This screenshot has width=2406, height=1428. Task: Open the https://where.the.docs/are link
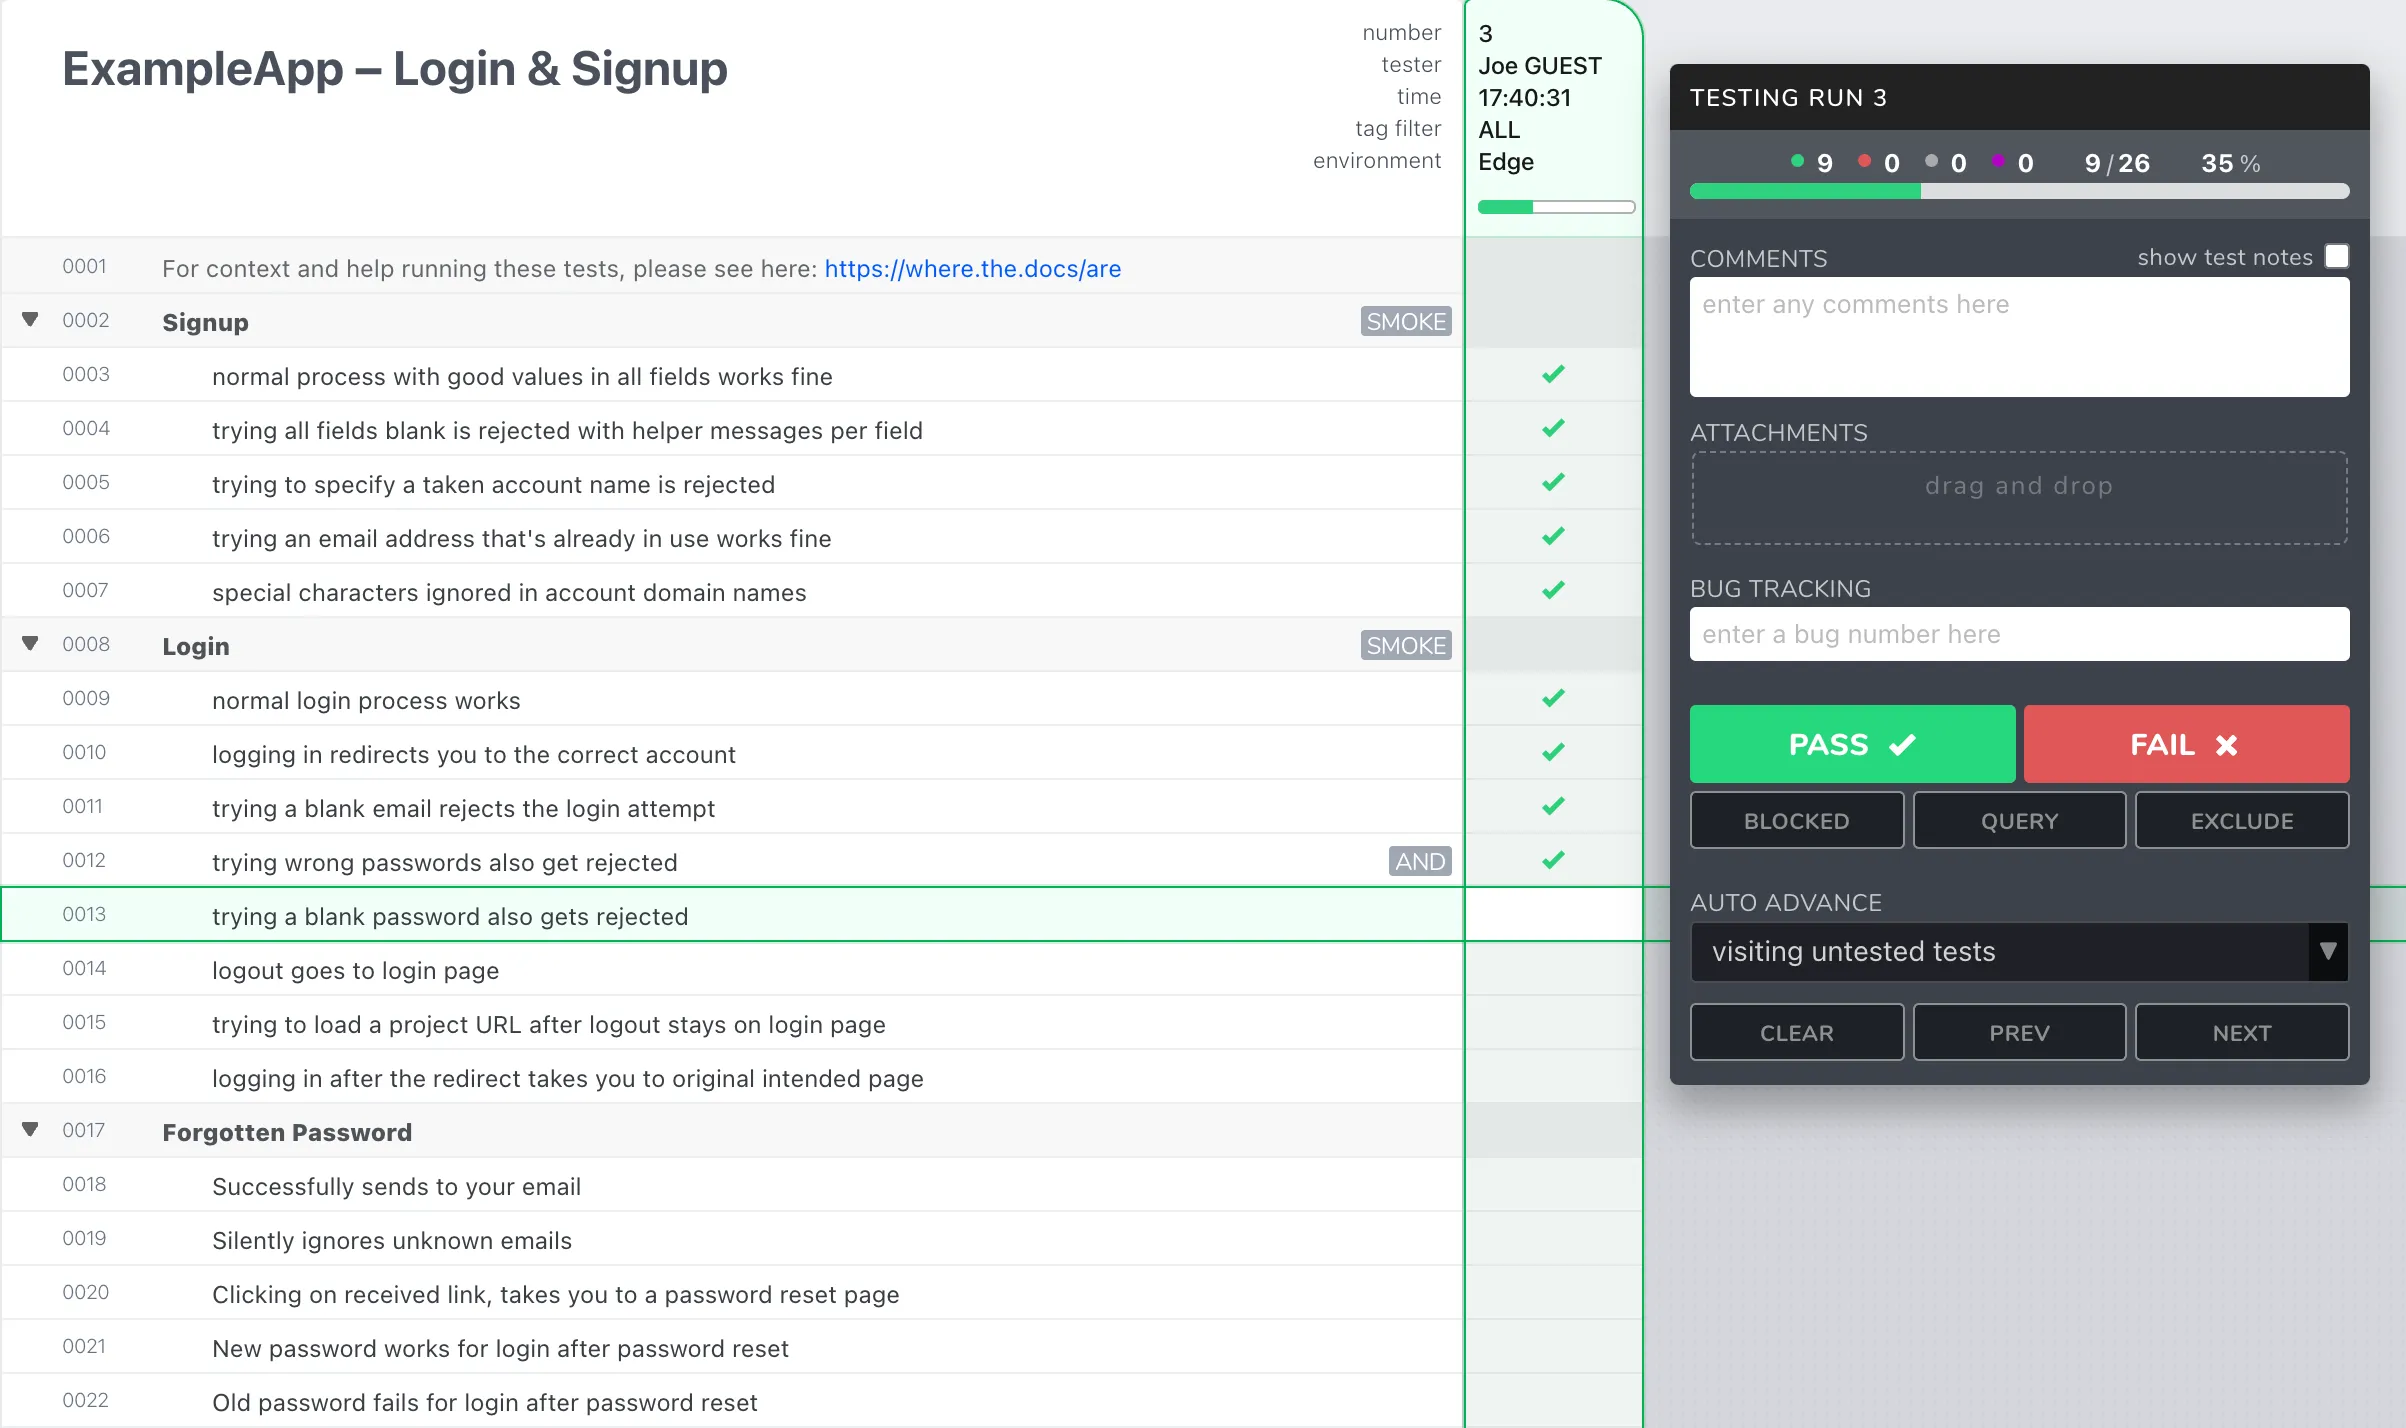pyautogui.click(x=972, y=268)
